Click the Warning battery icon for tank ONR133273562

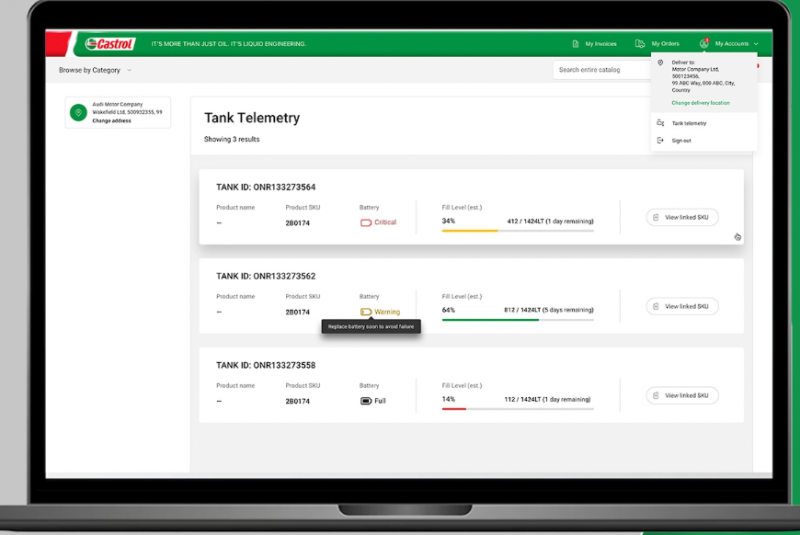(x=366, y=312)
